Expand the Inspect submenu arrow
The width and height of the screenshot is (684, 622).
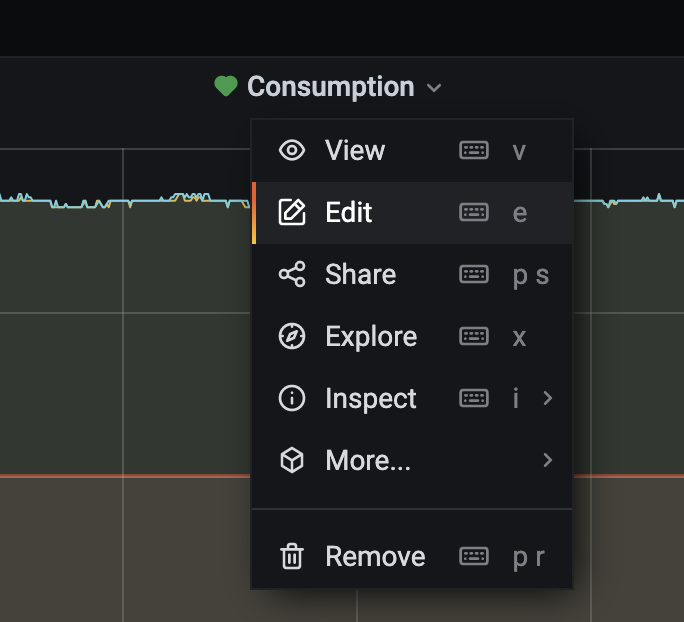pos(547,399)
